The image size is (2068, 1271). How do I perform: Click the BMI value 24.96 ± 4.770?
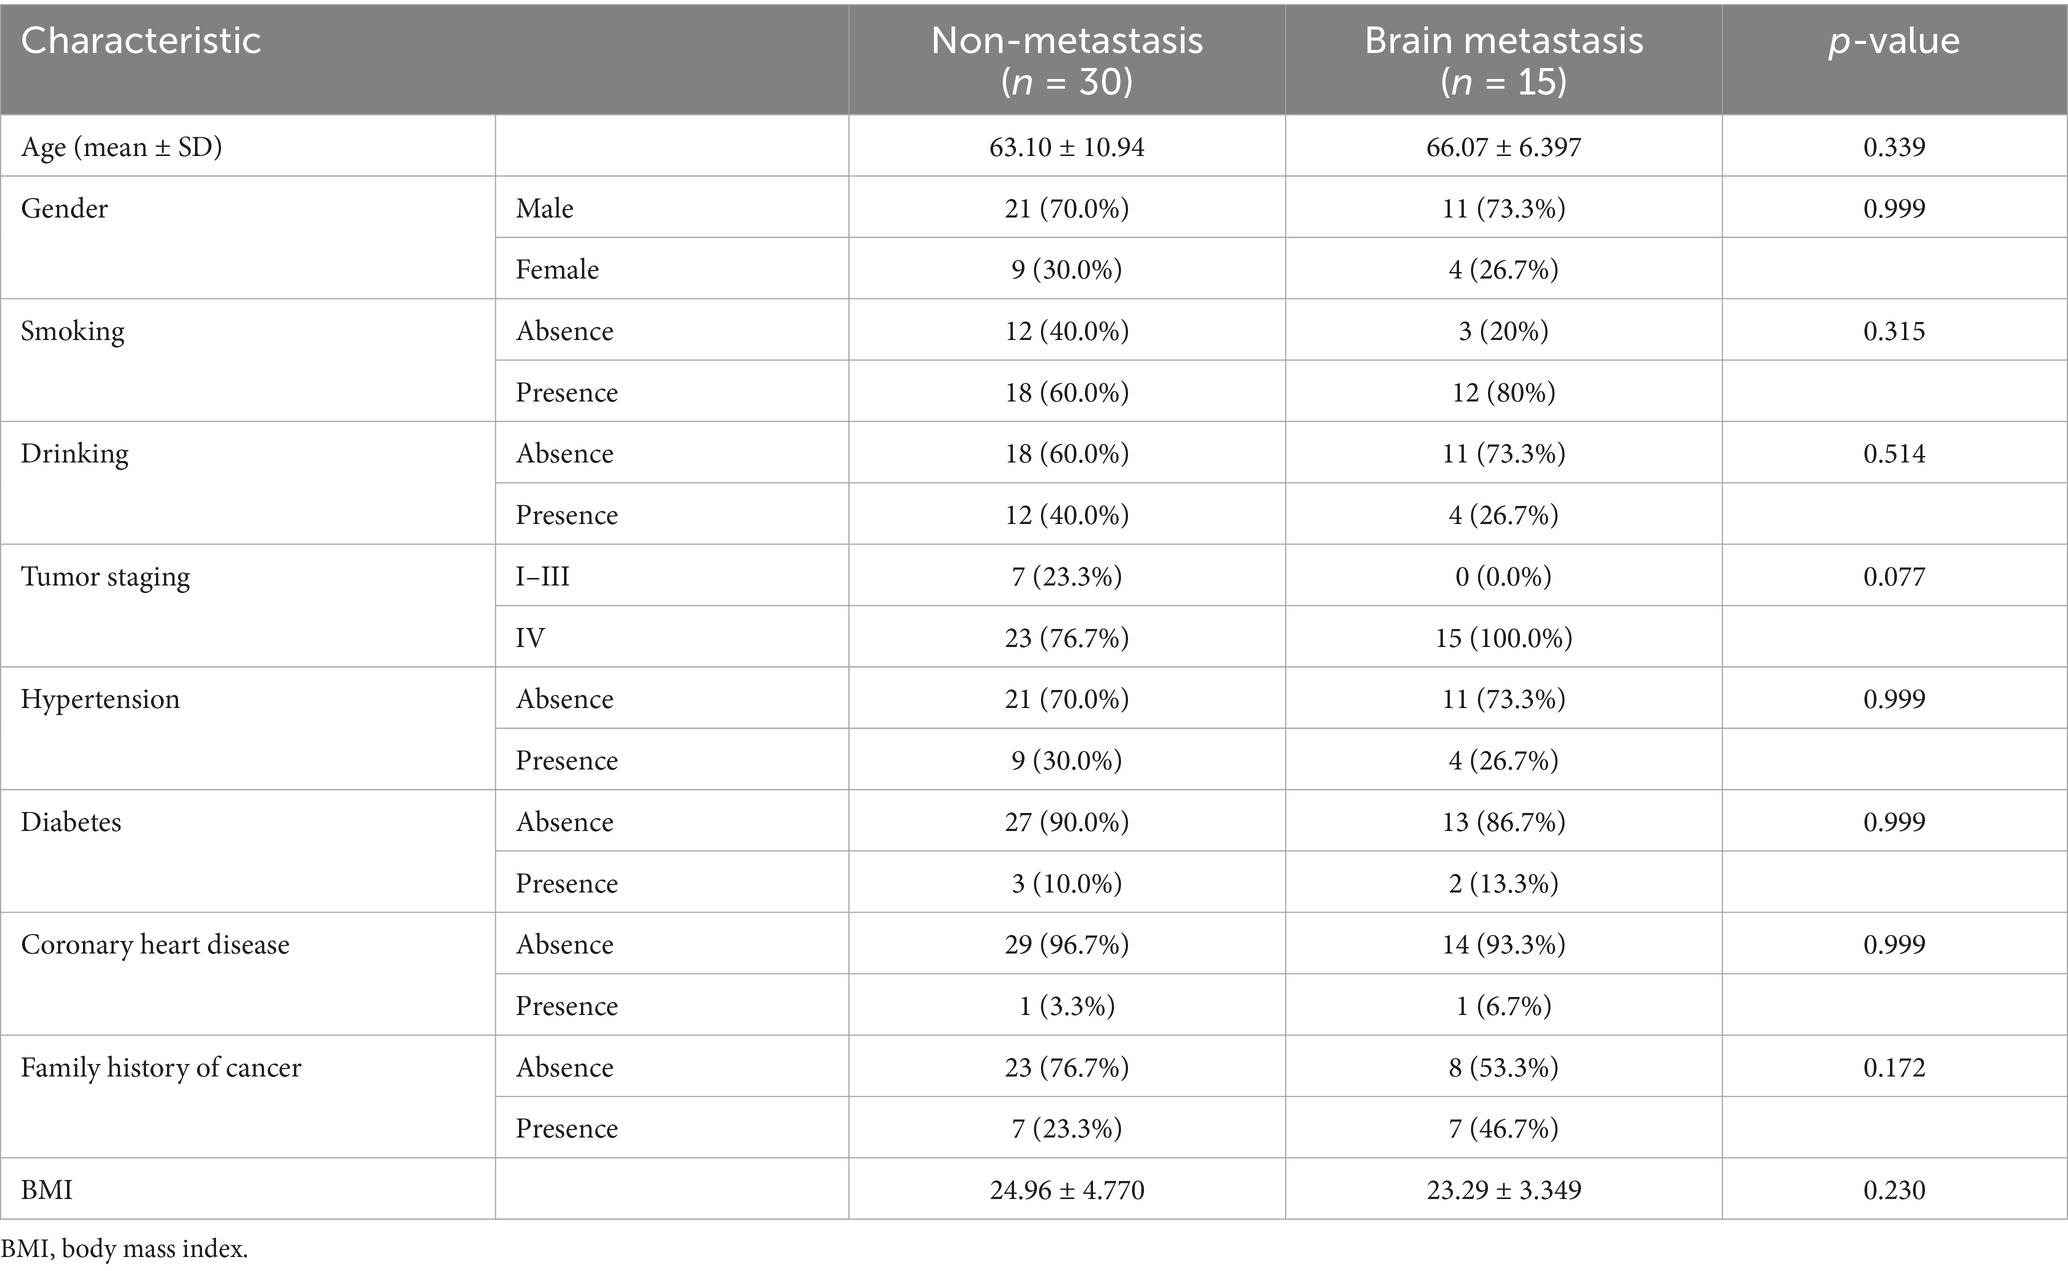tap(1066, 1190)
